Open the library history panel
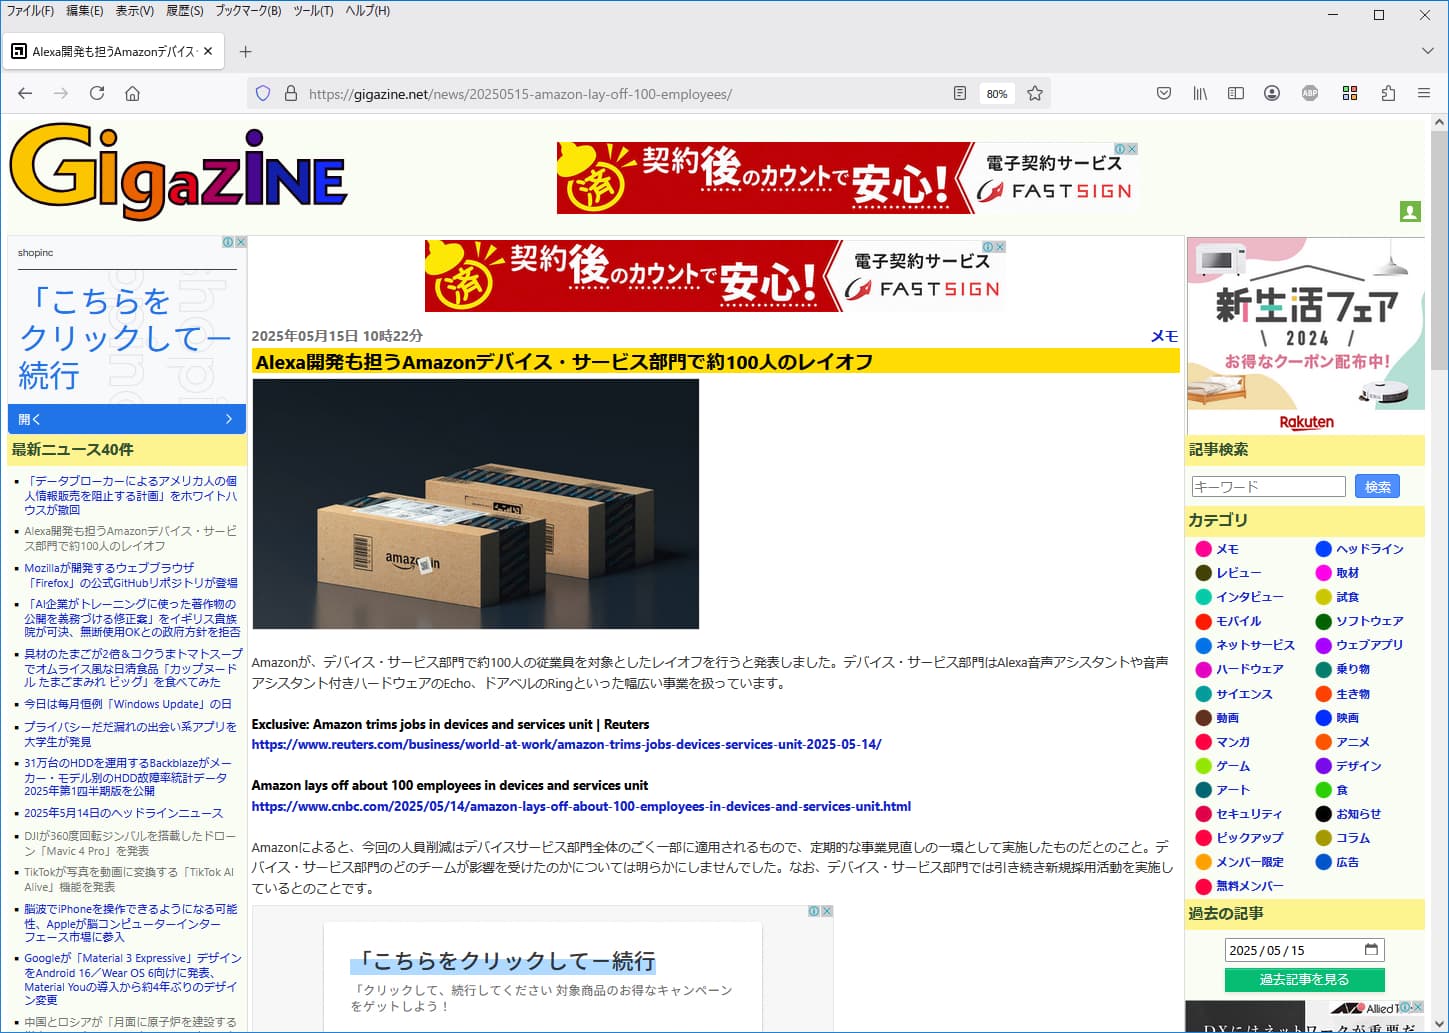 click(1200, 93)
